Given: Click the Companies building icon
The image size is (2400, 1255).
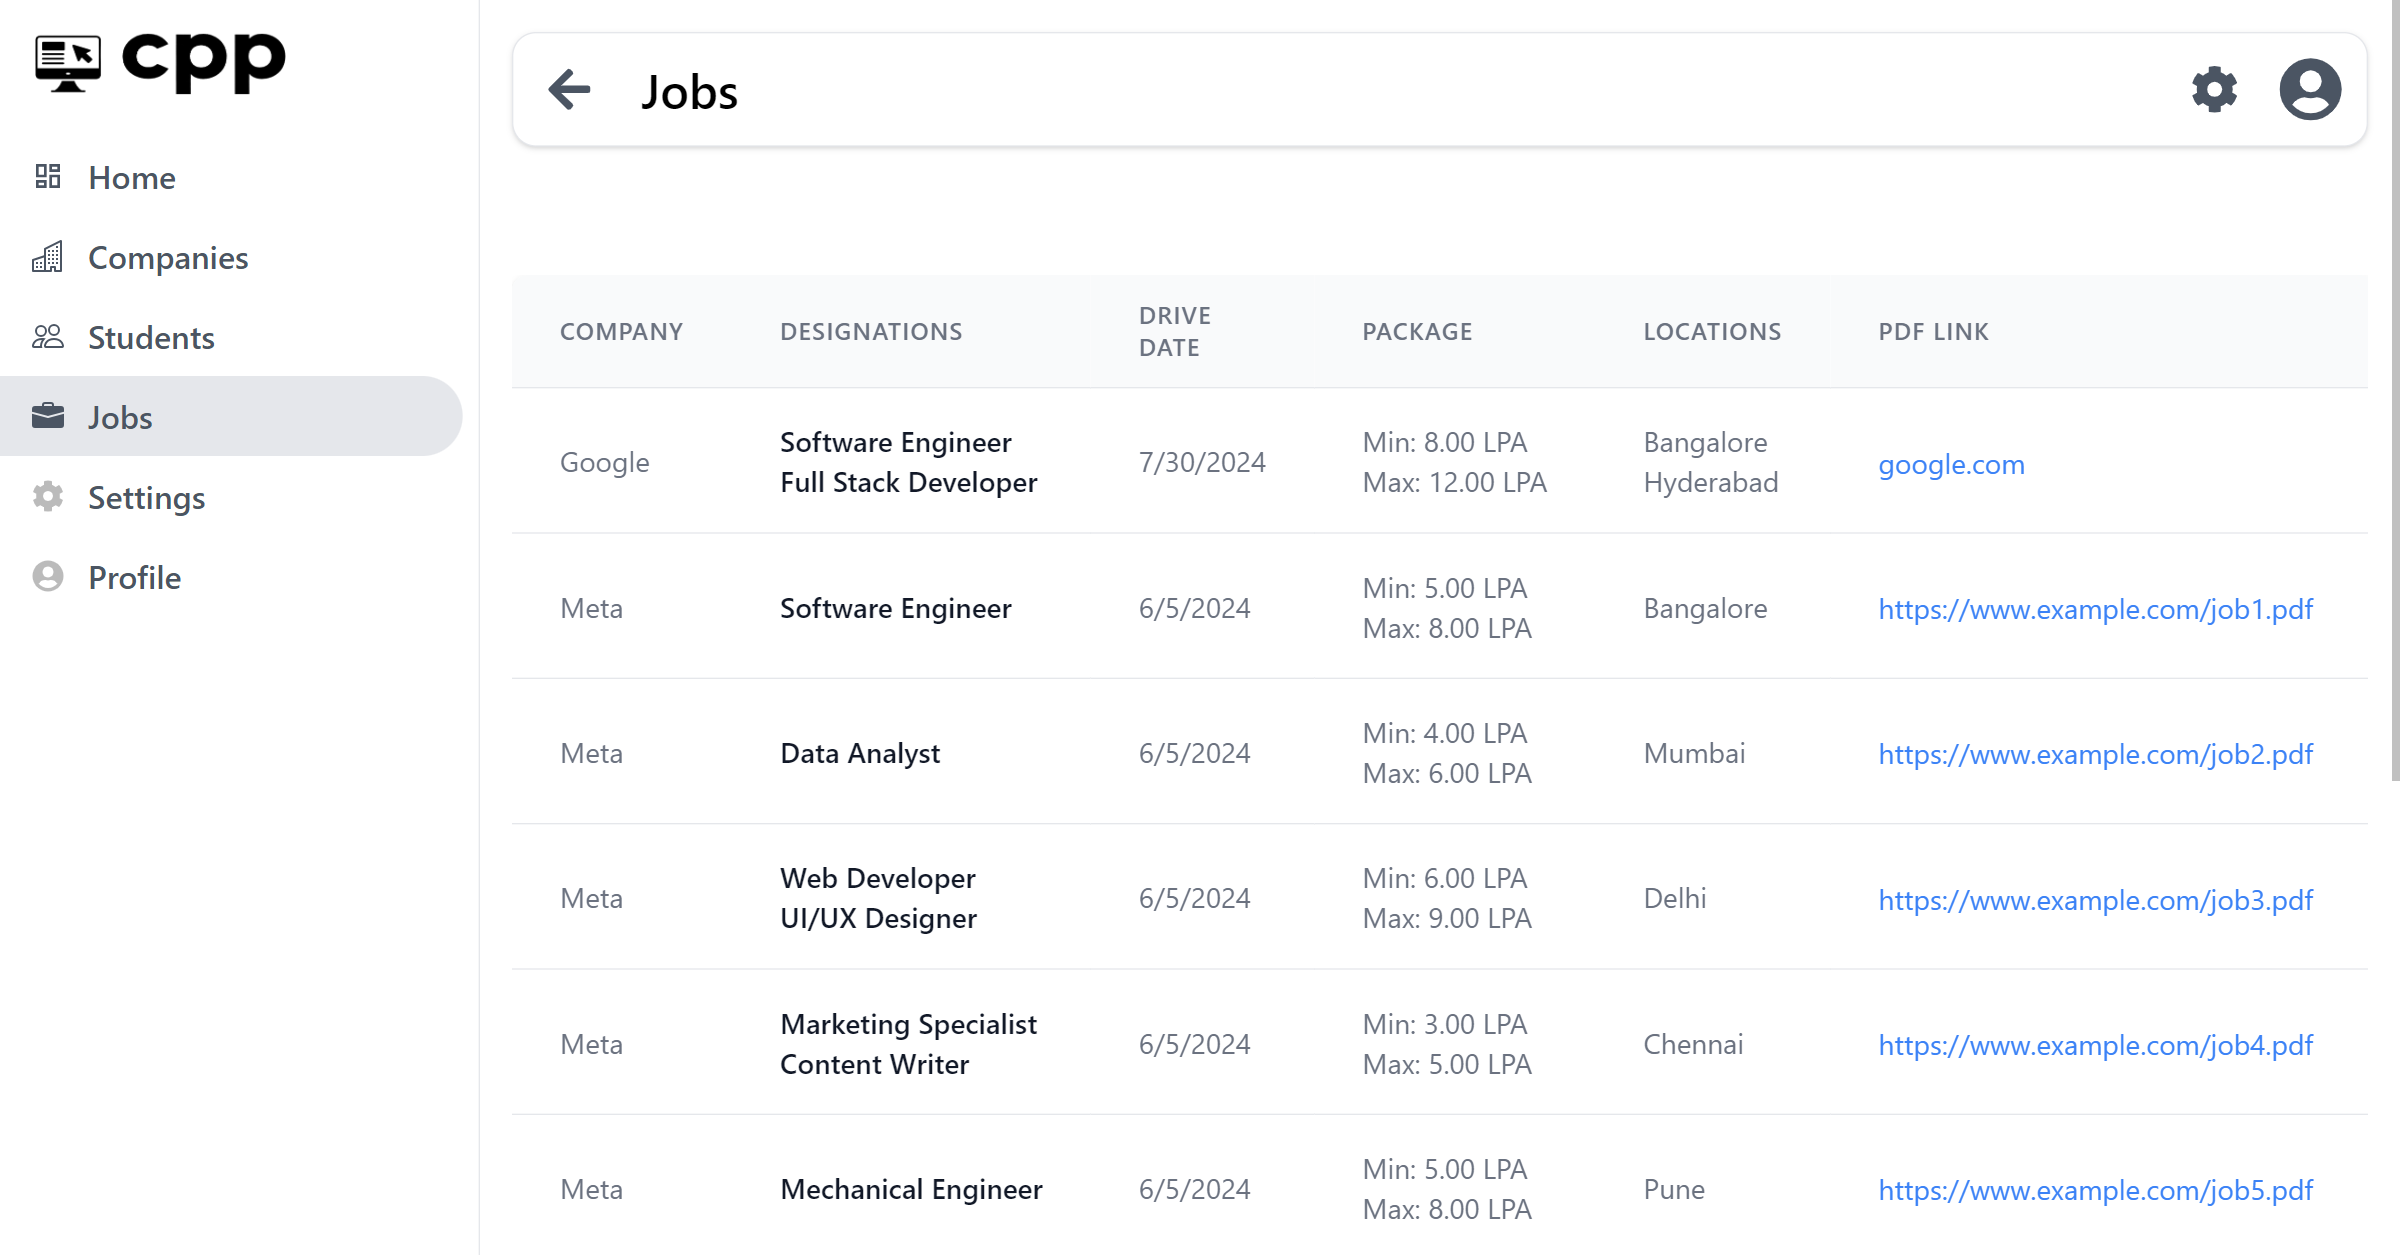Looking at the screenshot, I should click(48, 257).
